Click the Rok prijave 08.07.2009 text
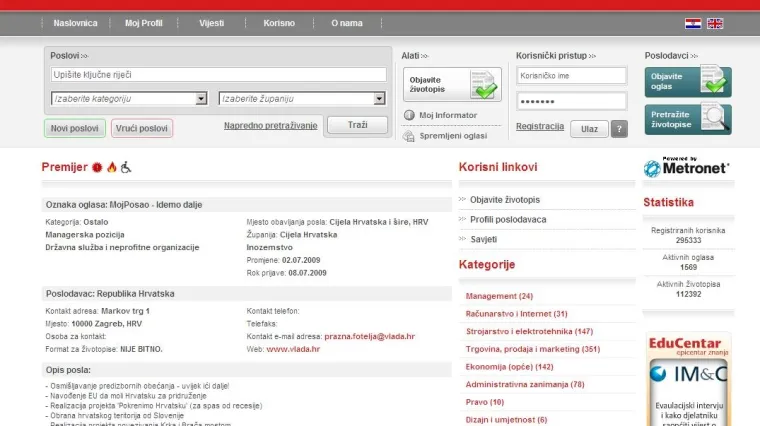 point(286,273)
